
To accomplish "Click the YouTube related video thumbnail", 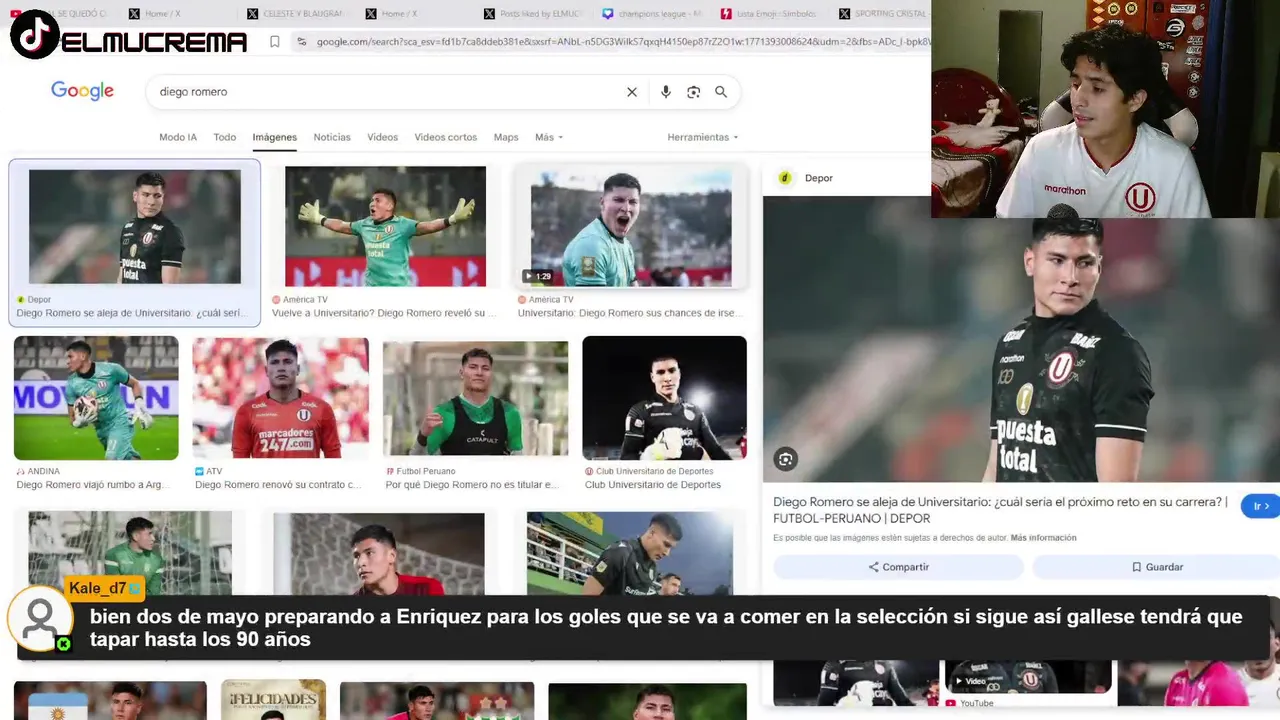I will point(1028,676).
